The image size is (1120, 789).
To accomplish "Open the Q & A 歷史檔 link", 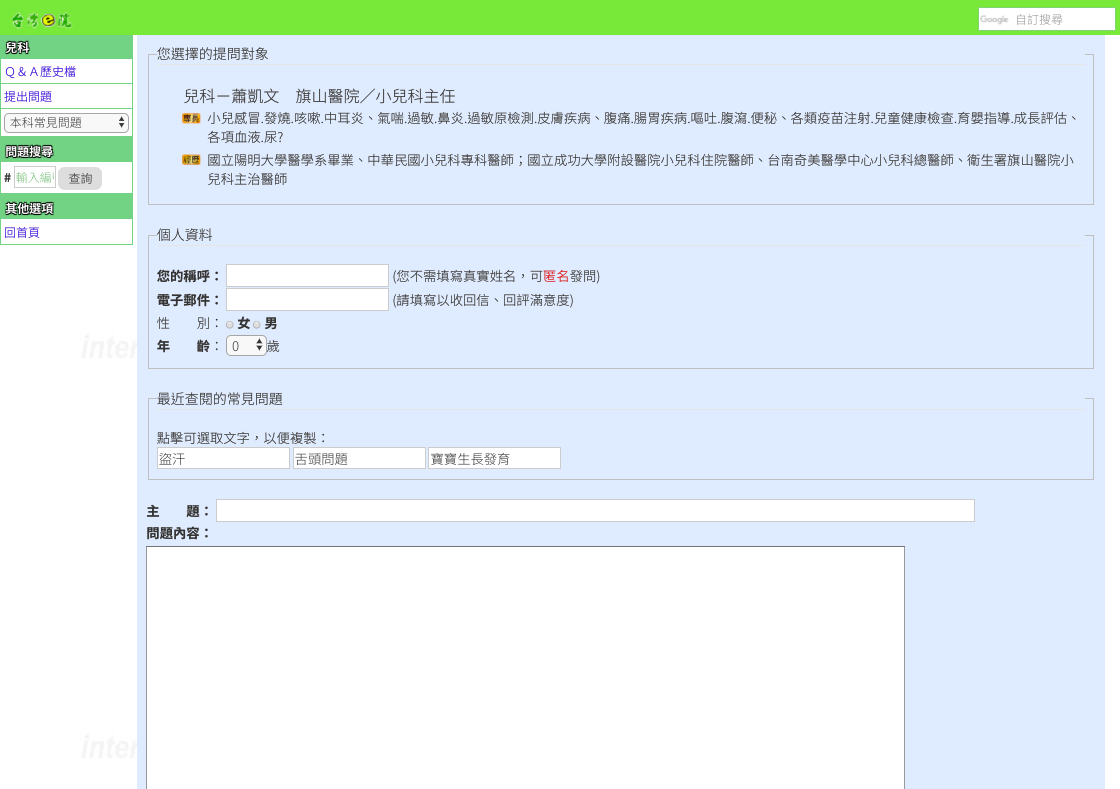I will pos(40,72).
